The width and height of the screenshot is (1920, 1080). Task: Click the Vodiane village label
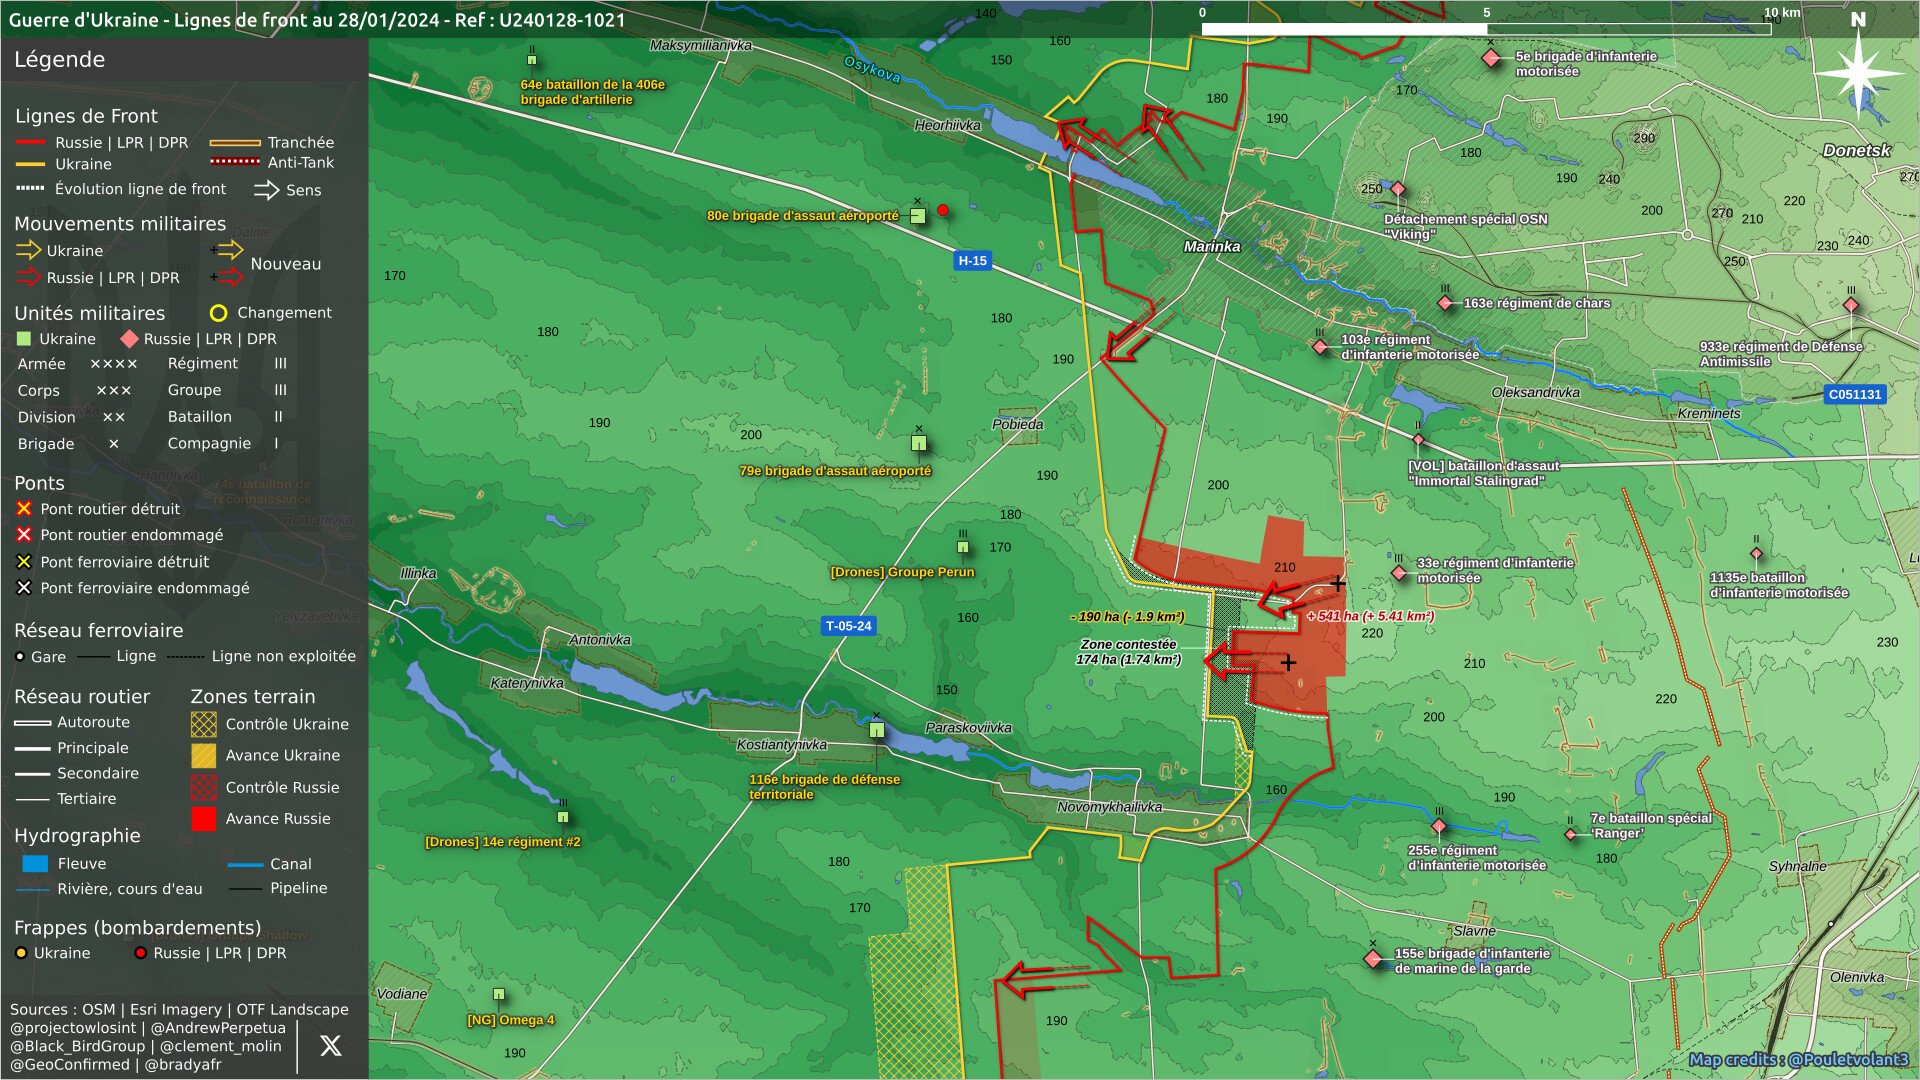[402, 994]
